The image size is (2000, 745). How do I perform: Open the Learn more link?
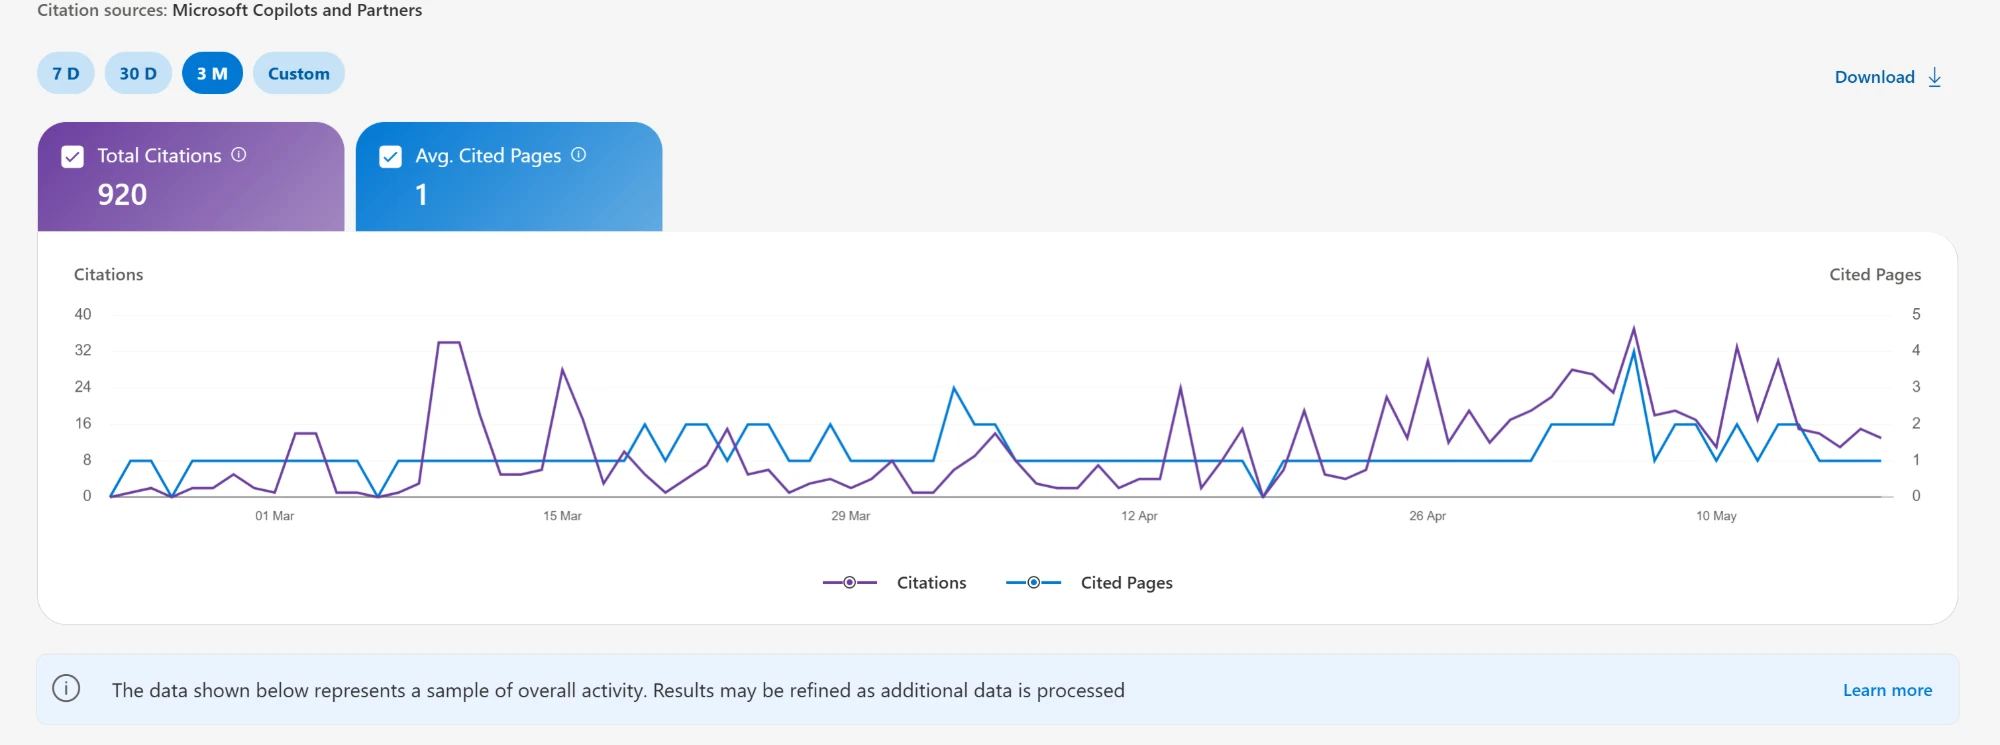pyautogui.click(x=1887, y=690)
